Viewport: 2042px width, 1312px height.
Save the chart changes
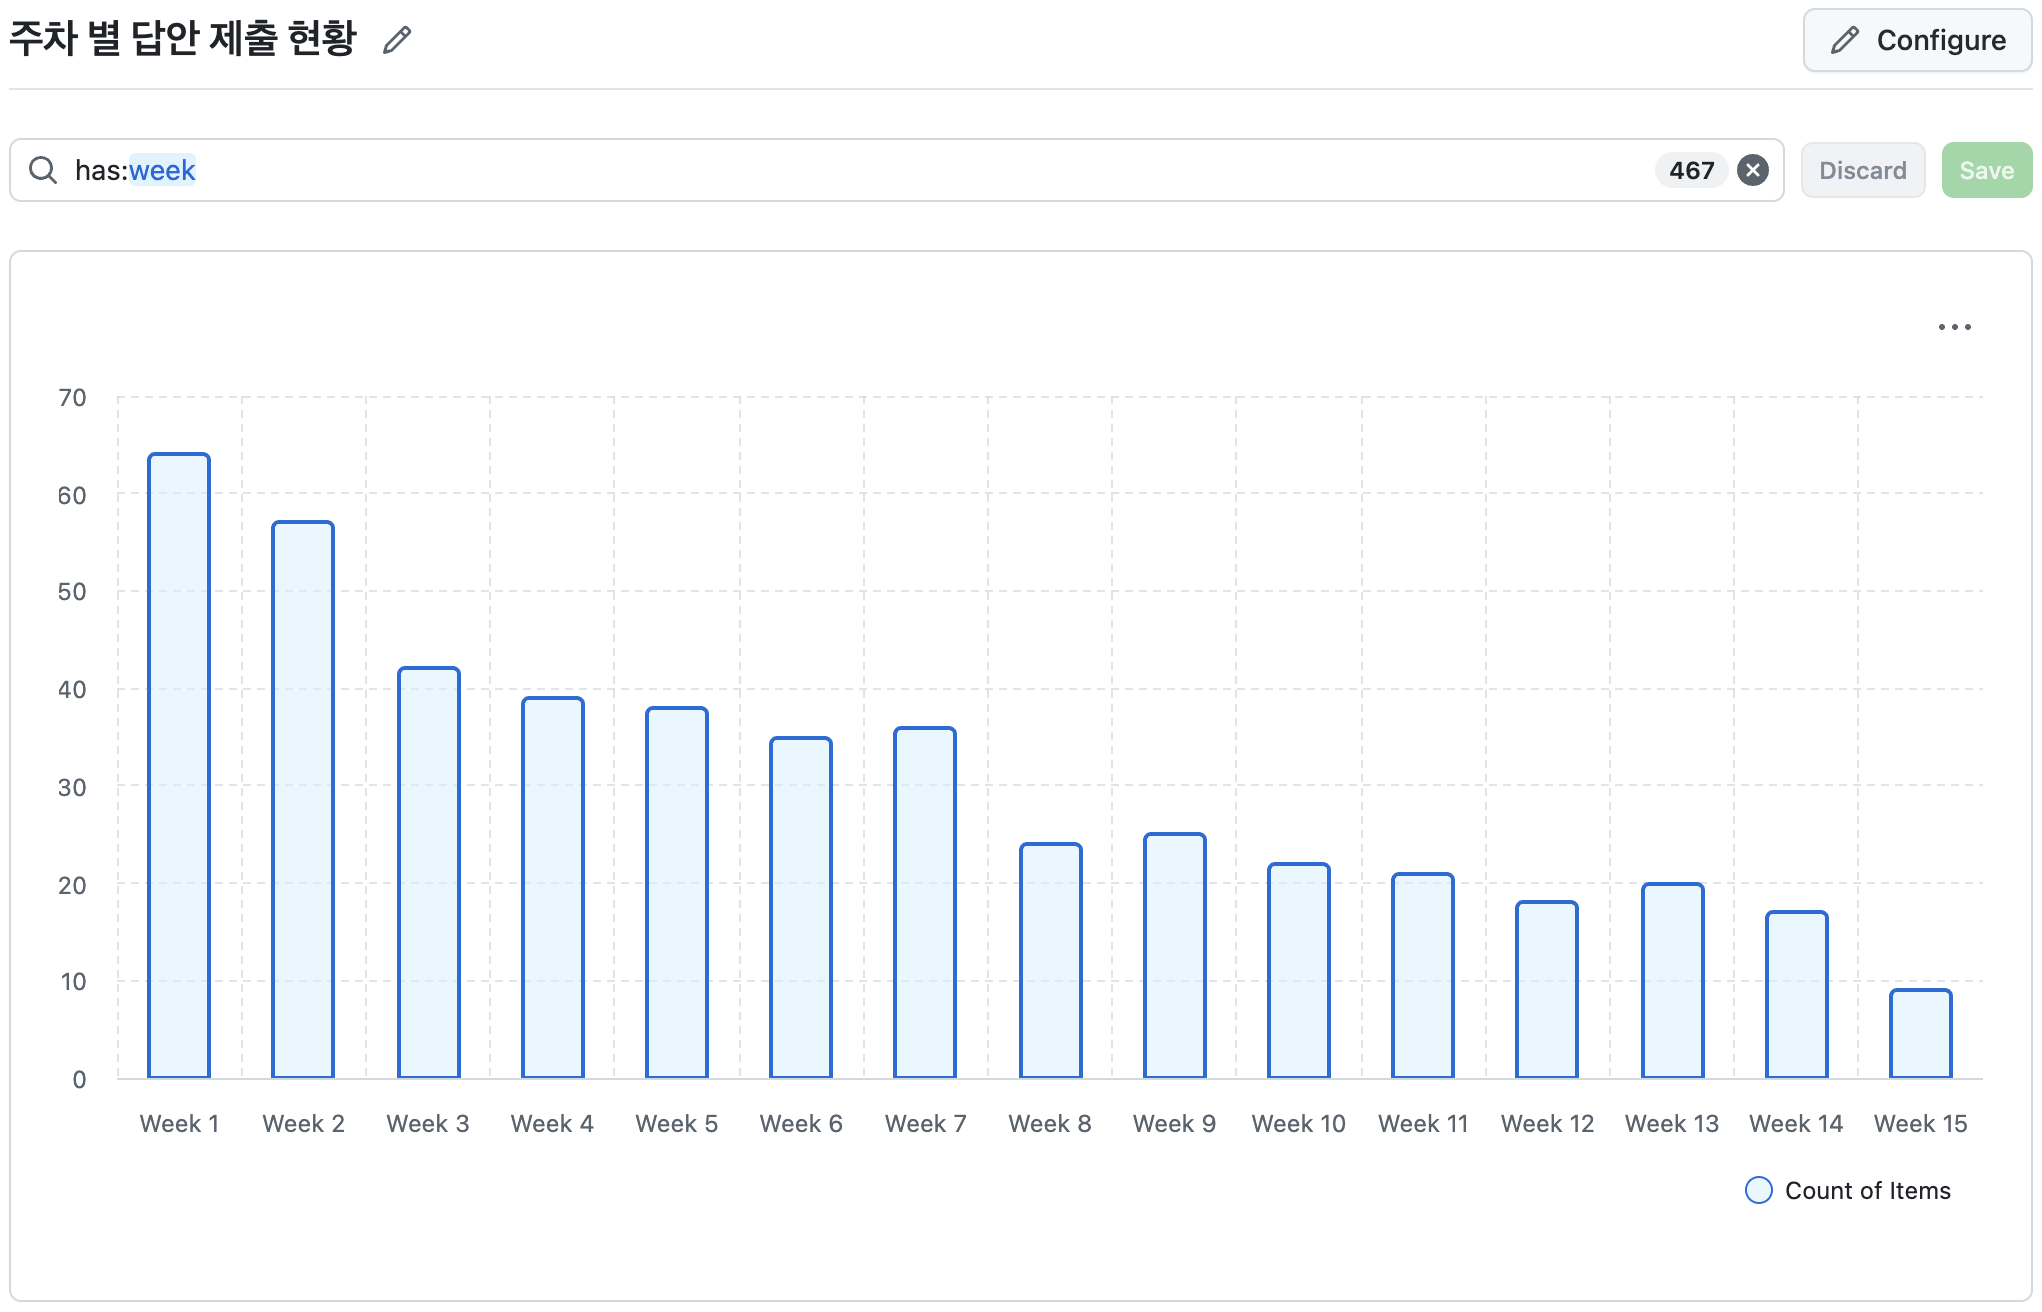click(x=1985, y=171)
